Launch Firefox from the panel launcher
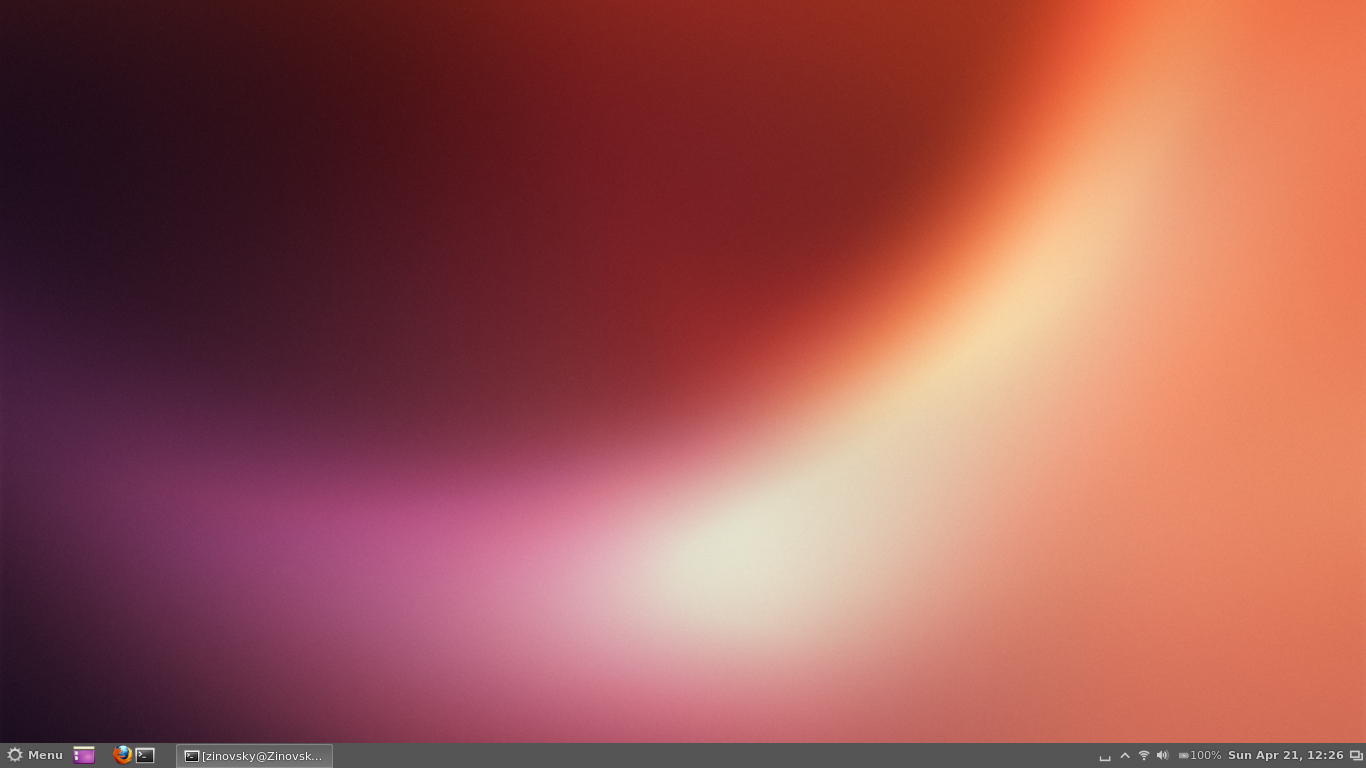This screenshot has height=768, width=1366. point(123,755)
